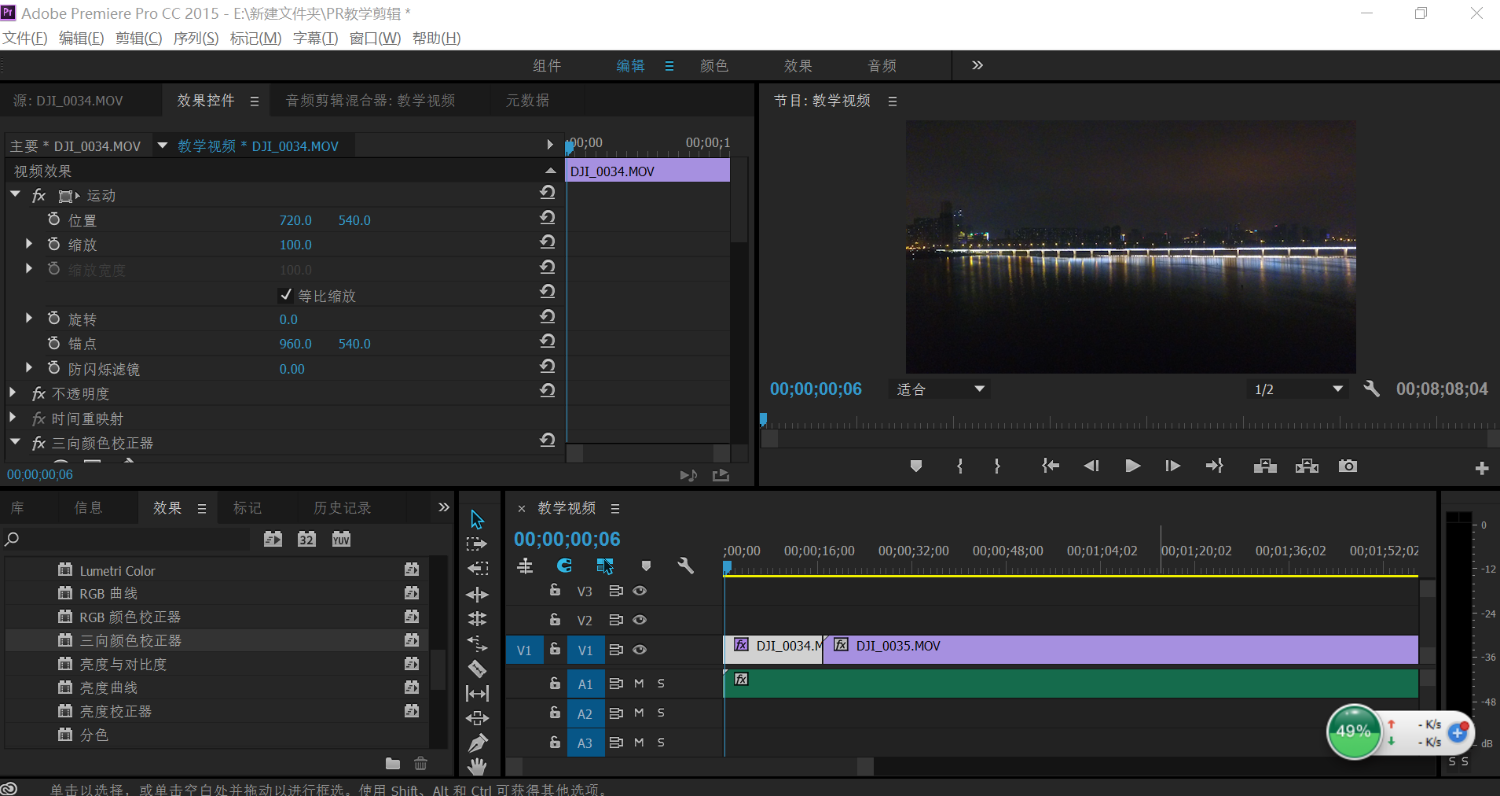Screen dimensions: 1500x796
Task: Select the Selection arrow tool
Action: [x=477, y=519]
